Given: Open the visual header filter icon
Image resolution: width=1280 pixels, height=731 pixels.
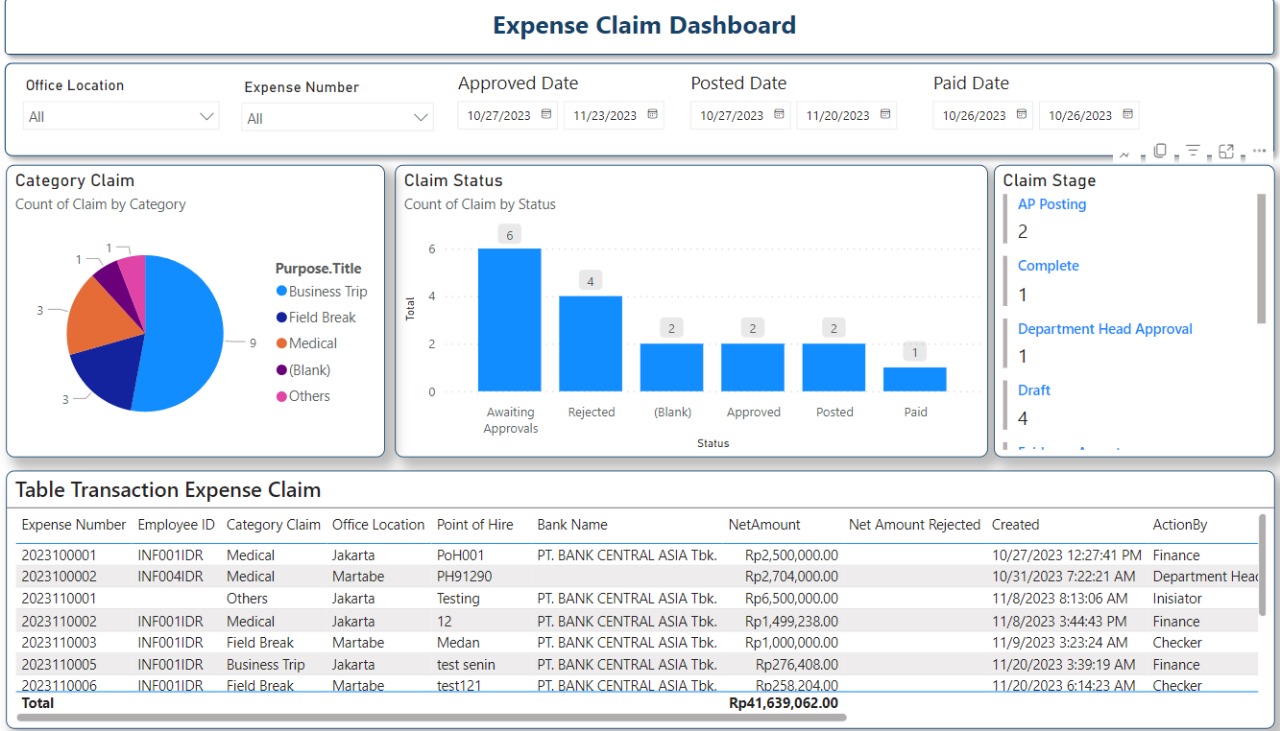Looking at the screenshot, I should (1194, 150).
